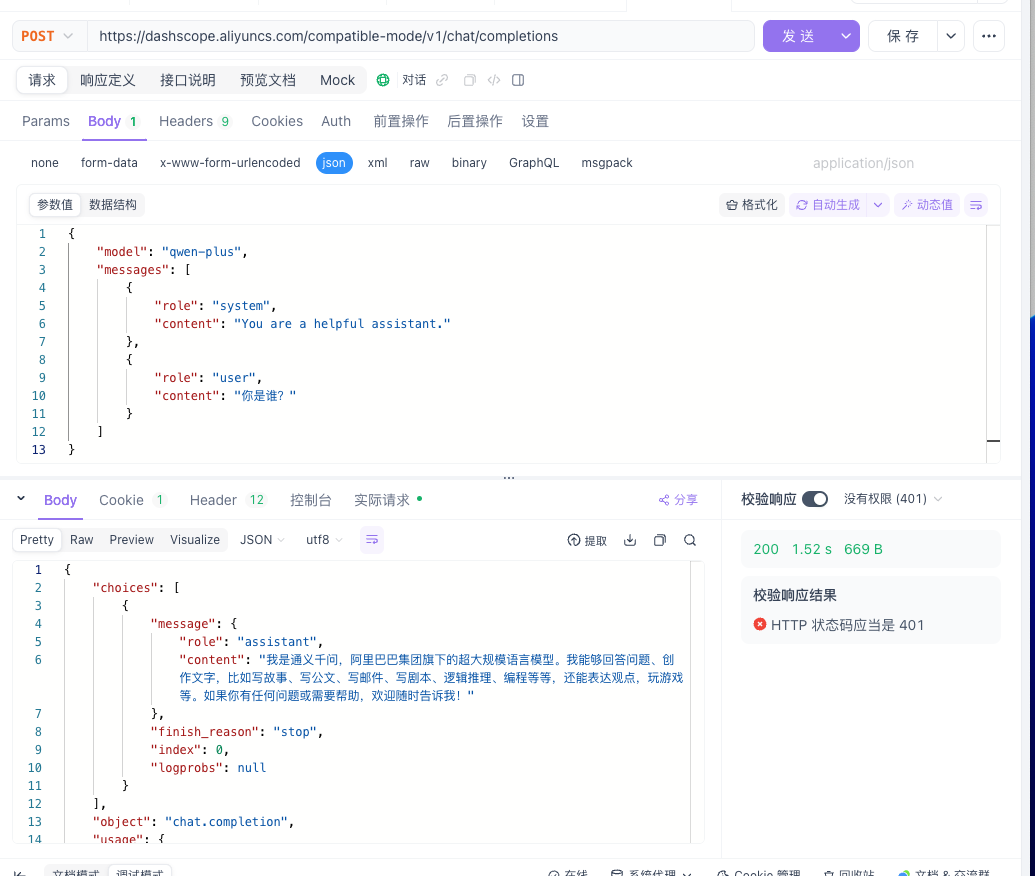The height and width of the screenshot is (876, 1035).
Task: Select the x-www-form-urlencoded body type
Action: [x=230, y=163]
